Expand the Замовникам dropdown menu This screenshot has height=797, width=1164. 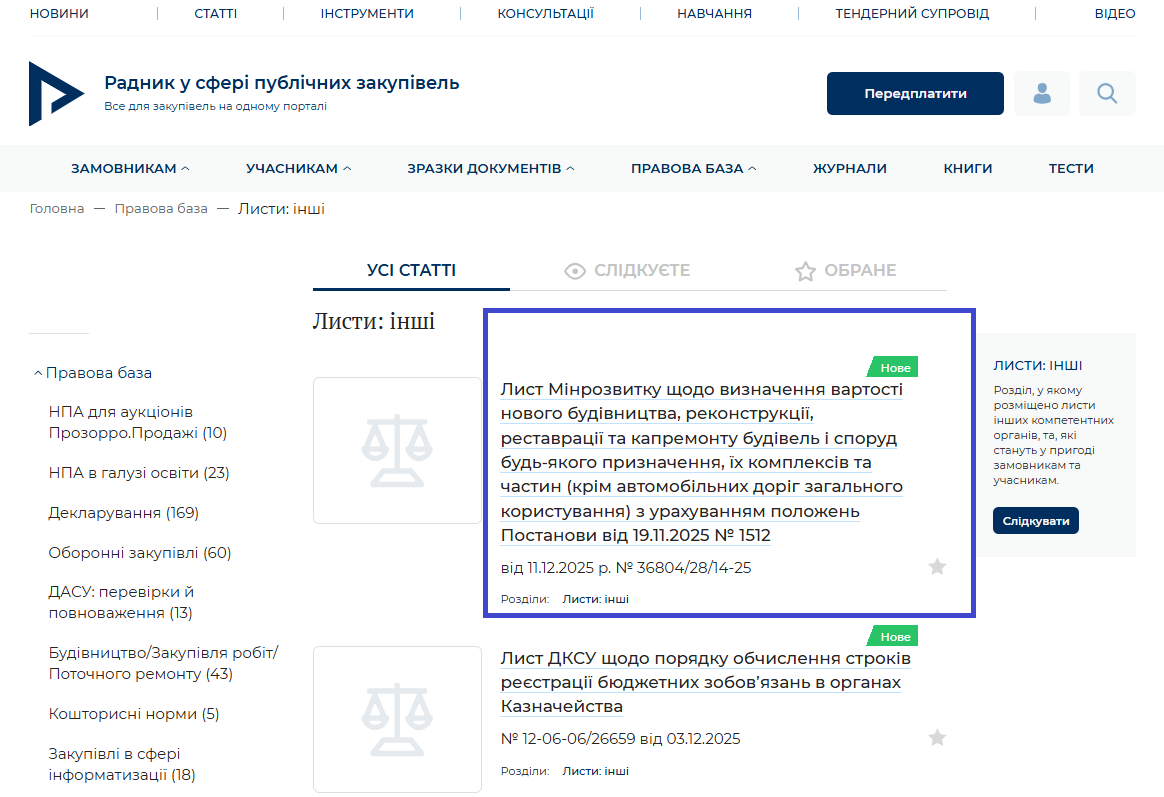point(130,169)
